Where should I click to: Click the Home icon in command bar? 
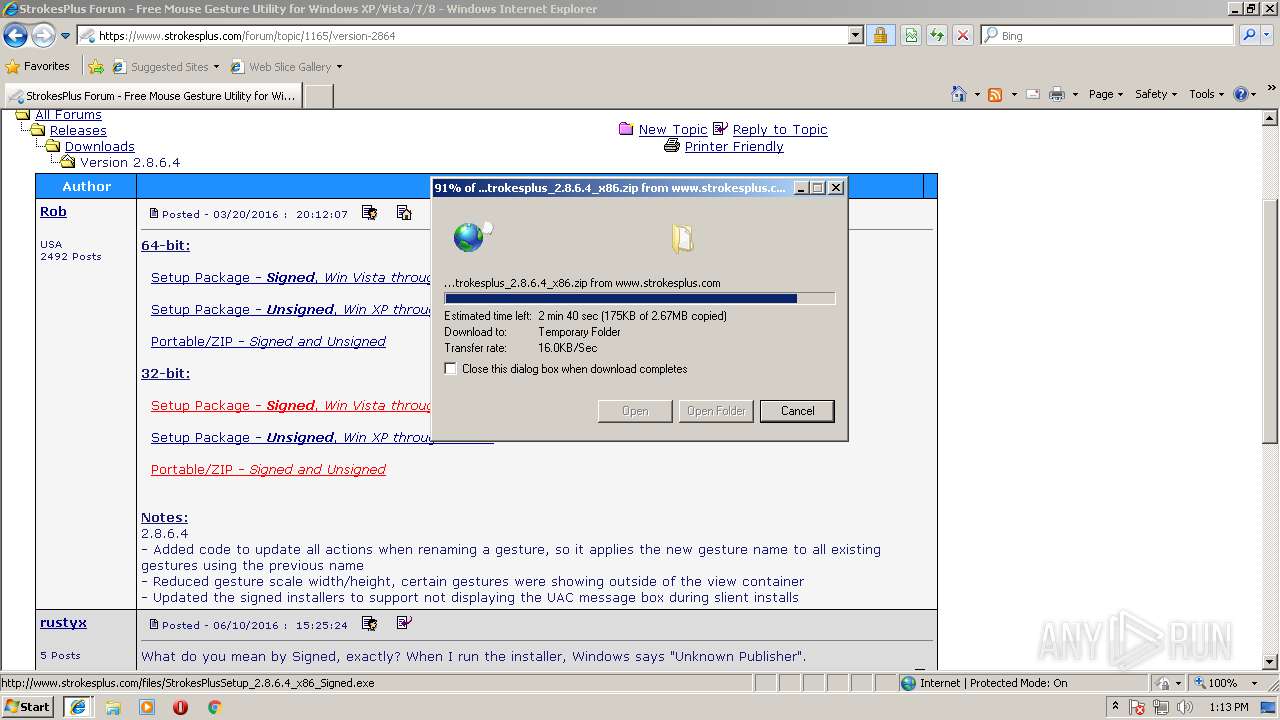(x=959, y=94)
